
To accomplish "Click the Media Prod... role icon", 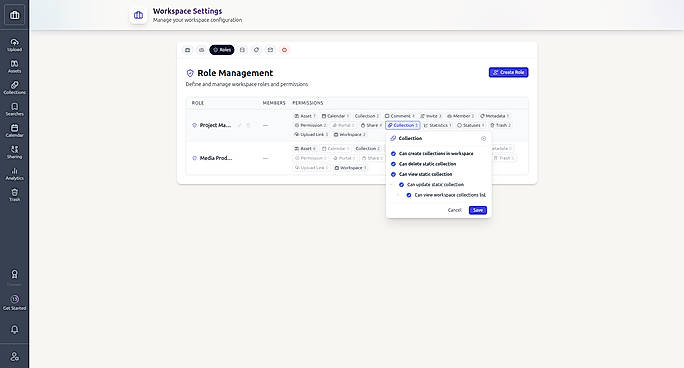I will 195,158.
